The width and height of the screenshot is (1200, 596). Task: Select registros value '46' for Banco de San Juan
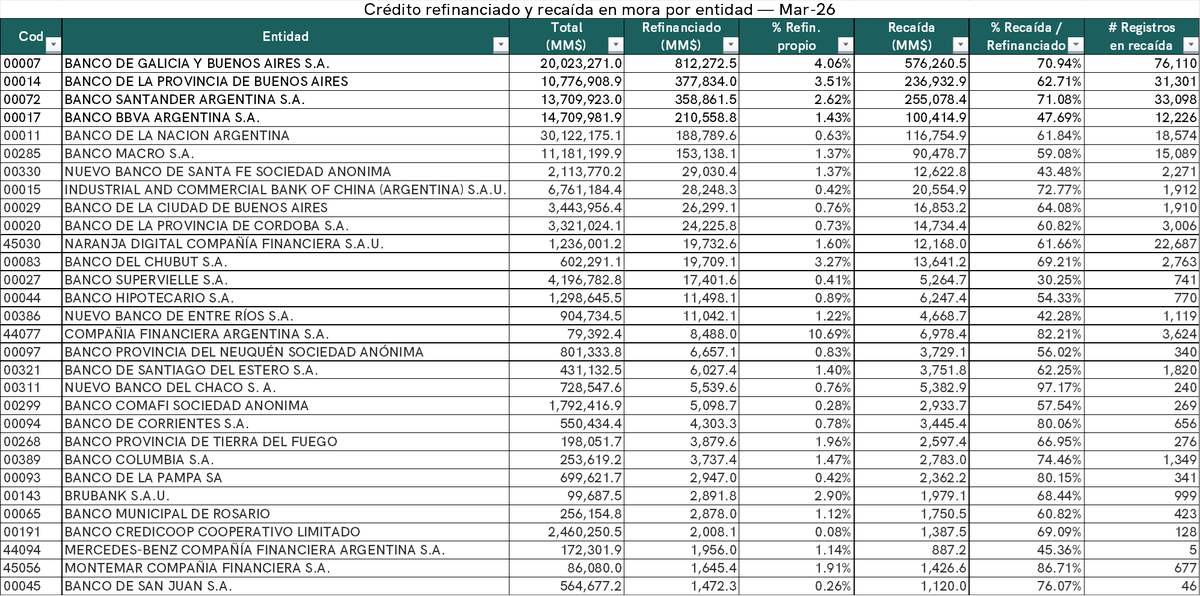1142,586
